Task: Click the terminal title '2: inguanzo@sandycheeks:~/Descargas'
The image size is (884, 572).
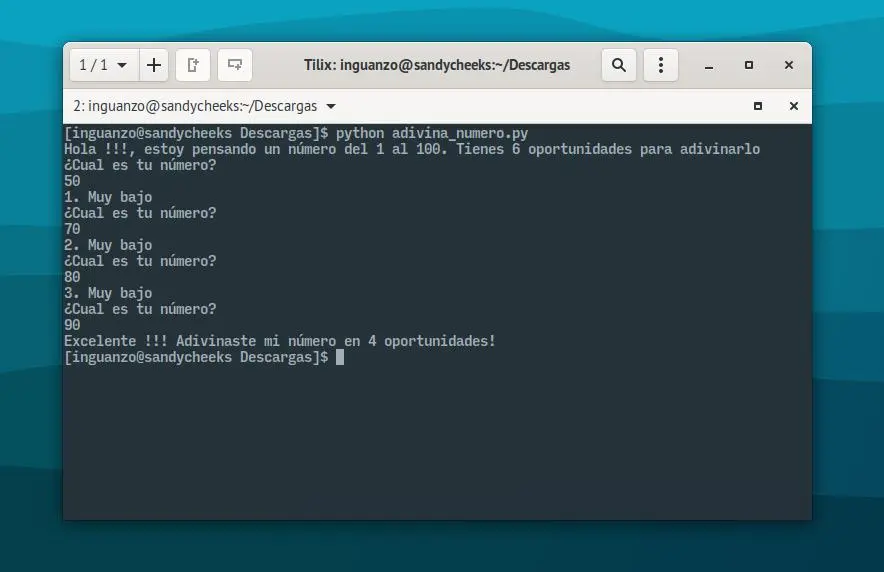Action: click(x=195, y=106)
